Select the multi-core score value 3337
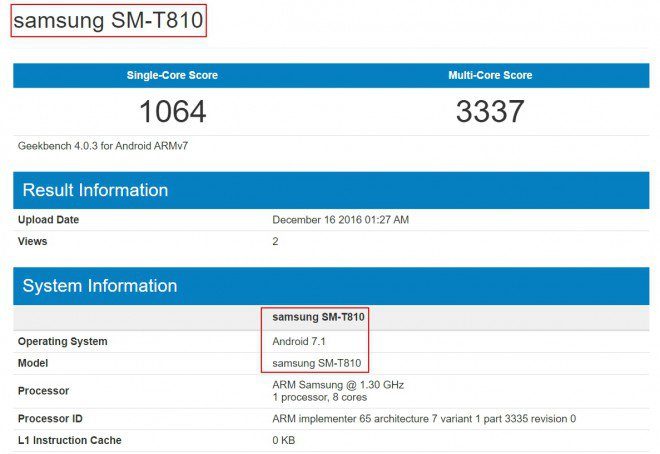Viewport: 660px width, 454px height. (x=490, y=111)
